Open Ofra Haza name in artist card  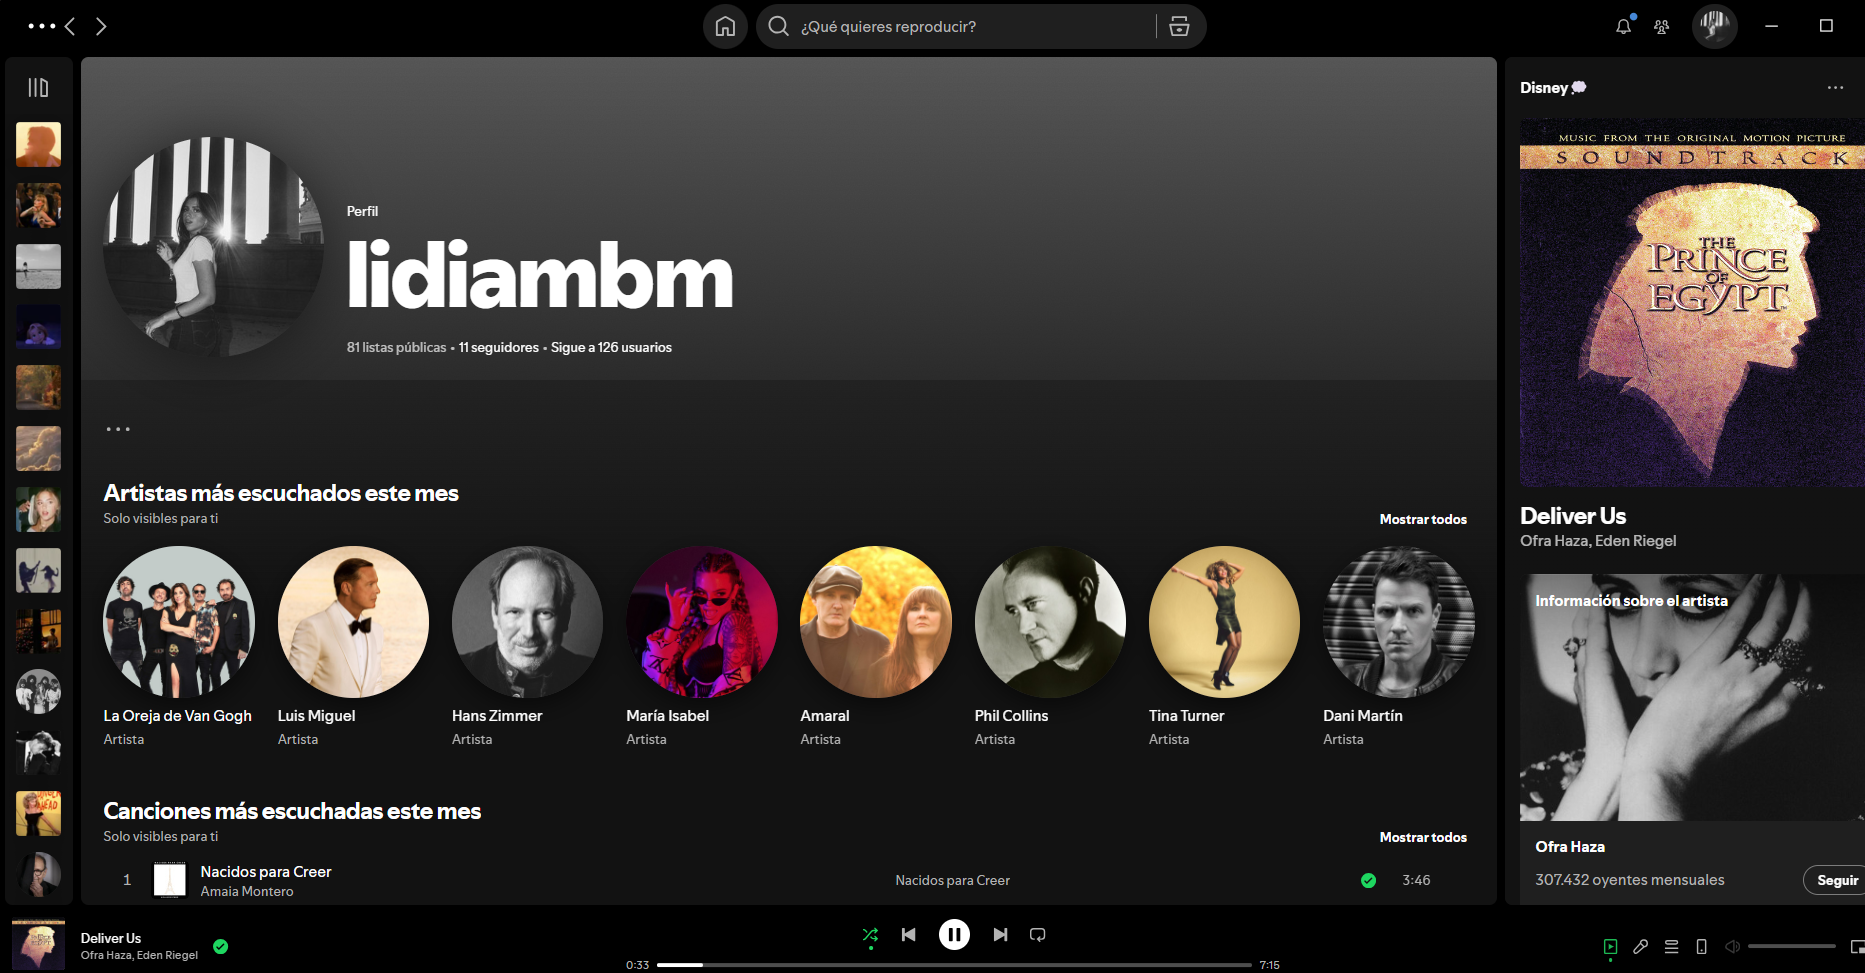tap(1570, 846)
